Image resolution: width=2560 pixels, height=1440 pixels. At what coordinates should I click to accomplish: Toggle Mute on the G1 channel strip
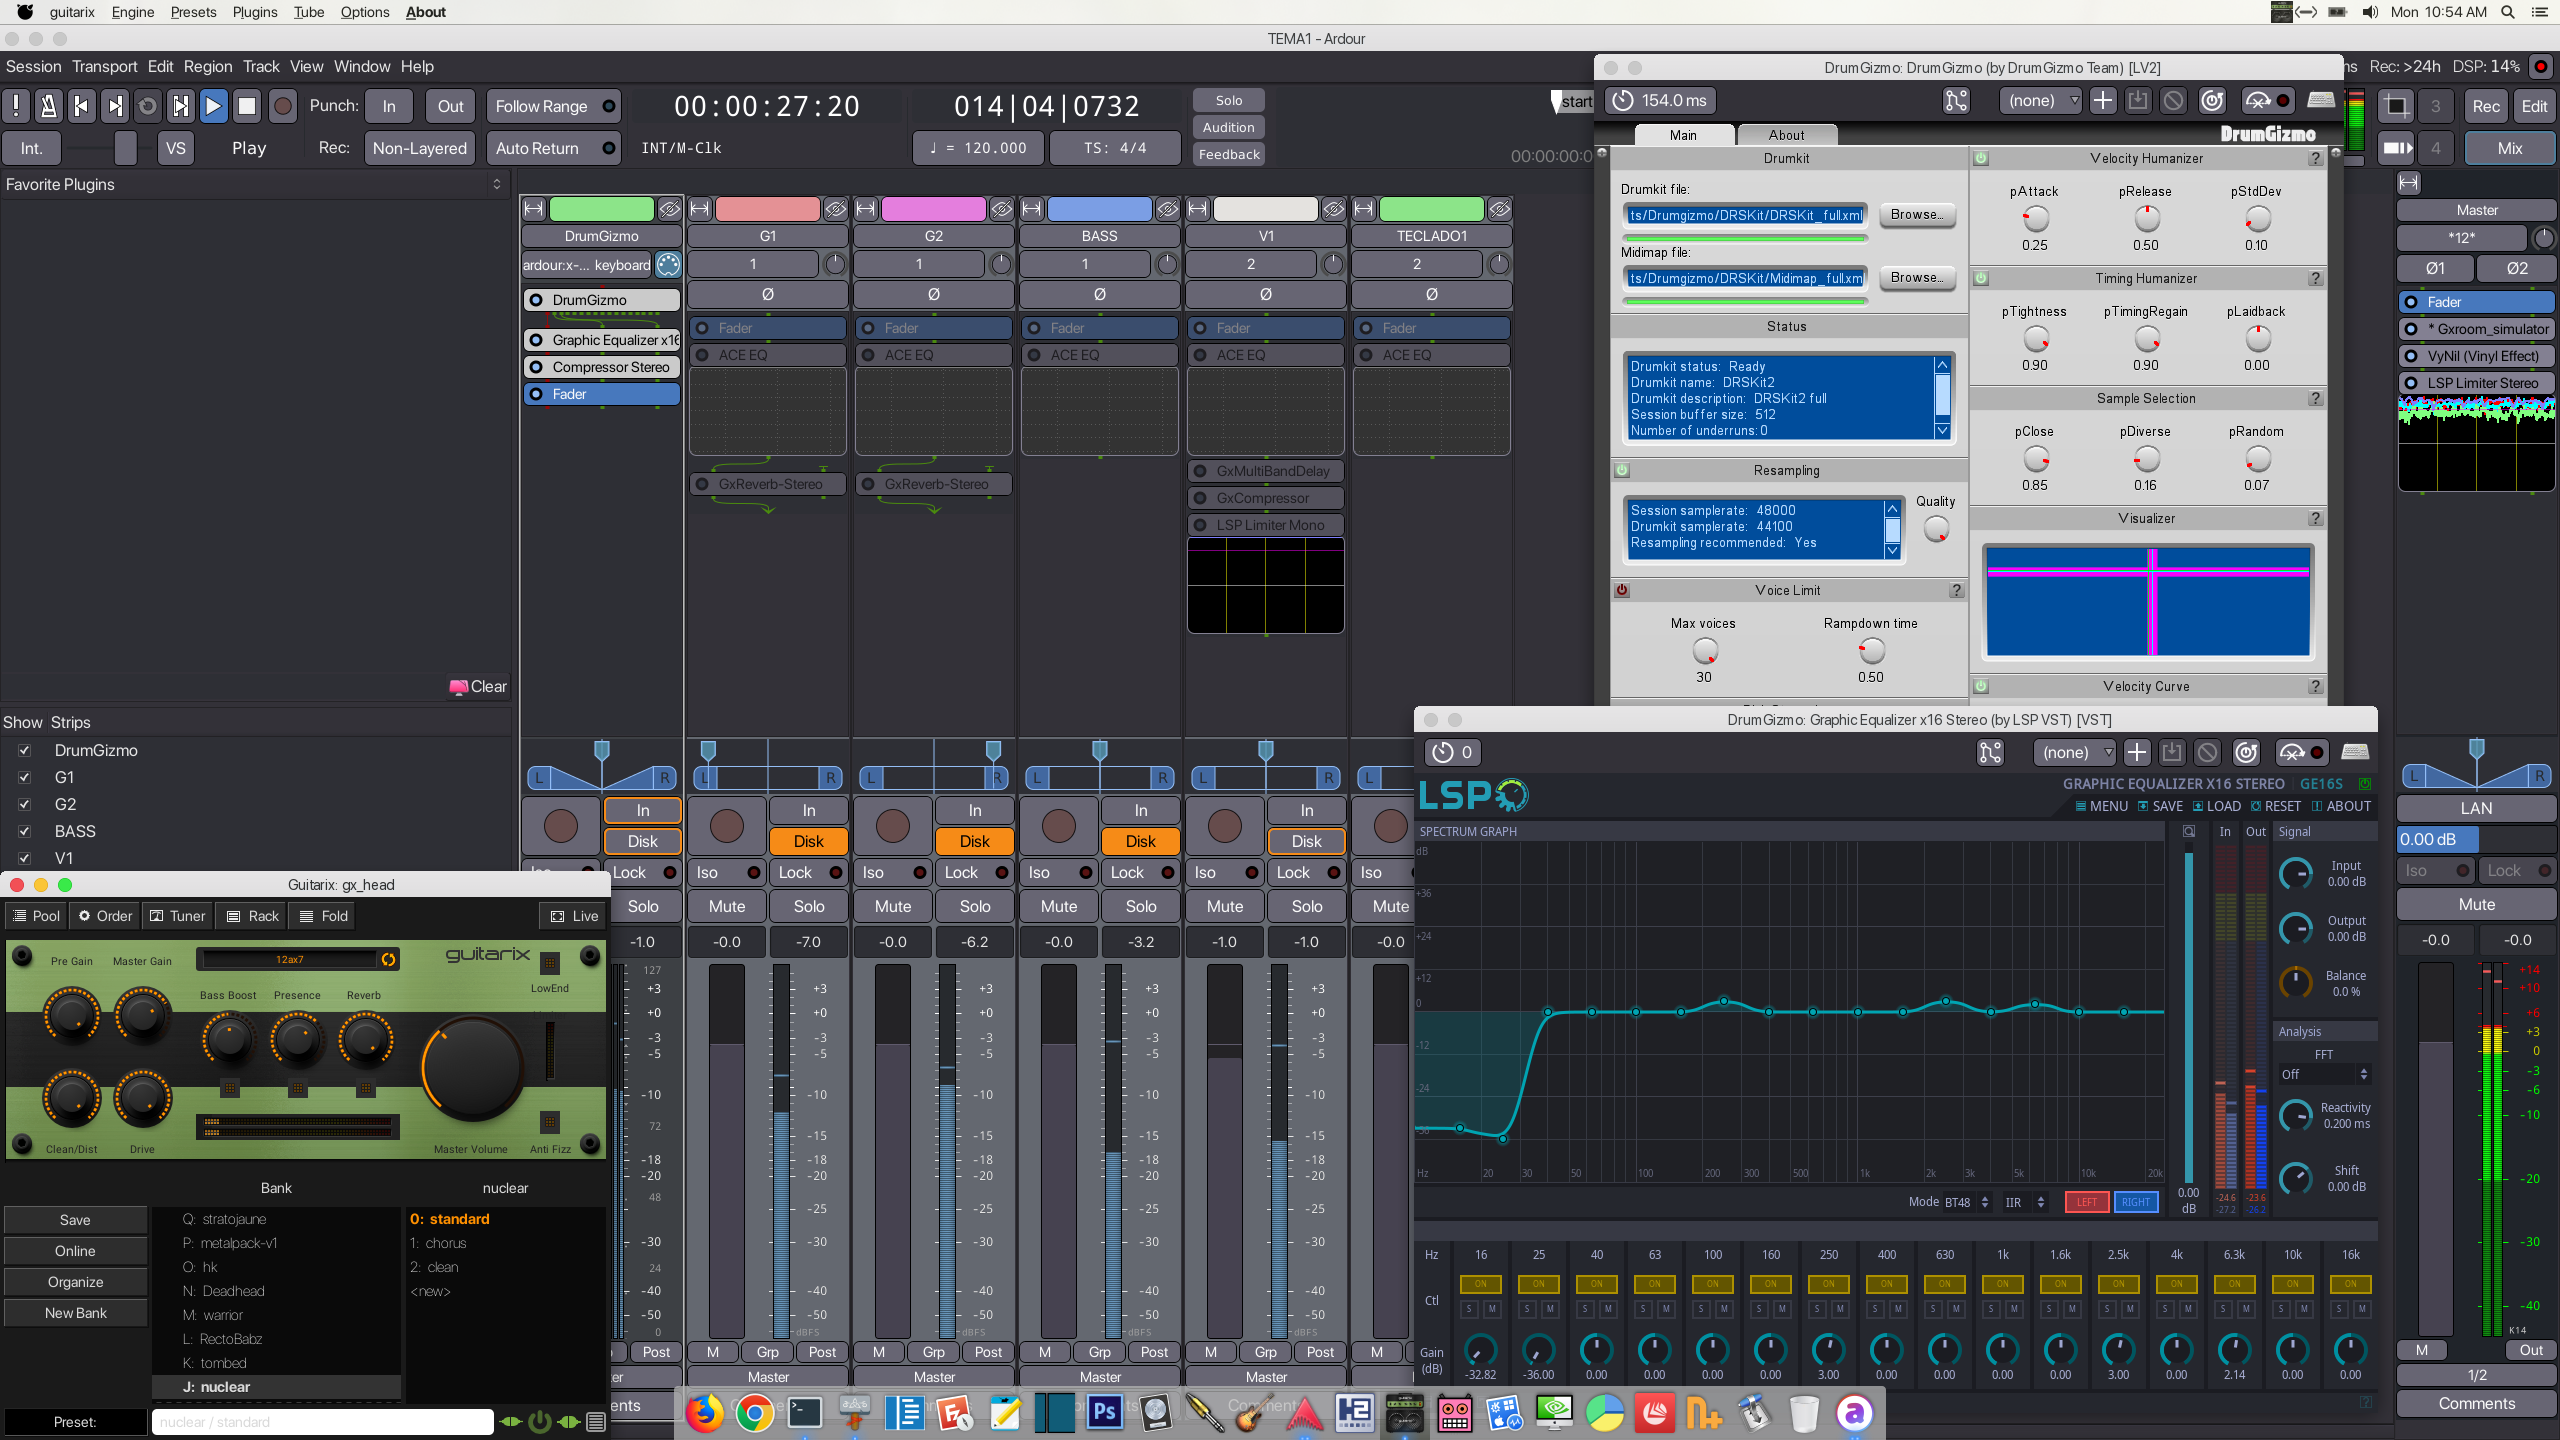tap(726, 905)
